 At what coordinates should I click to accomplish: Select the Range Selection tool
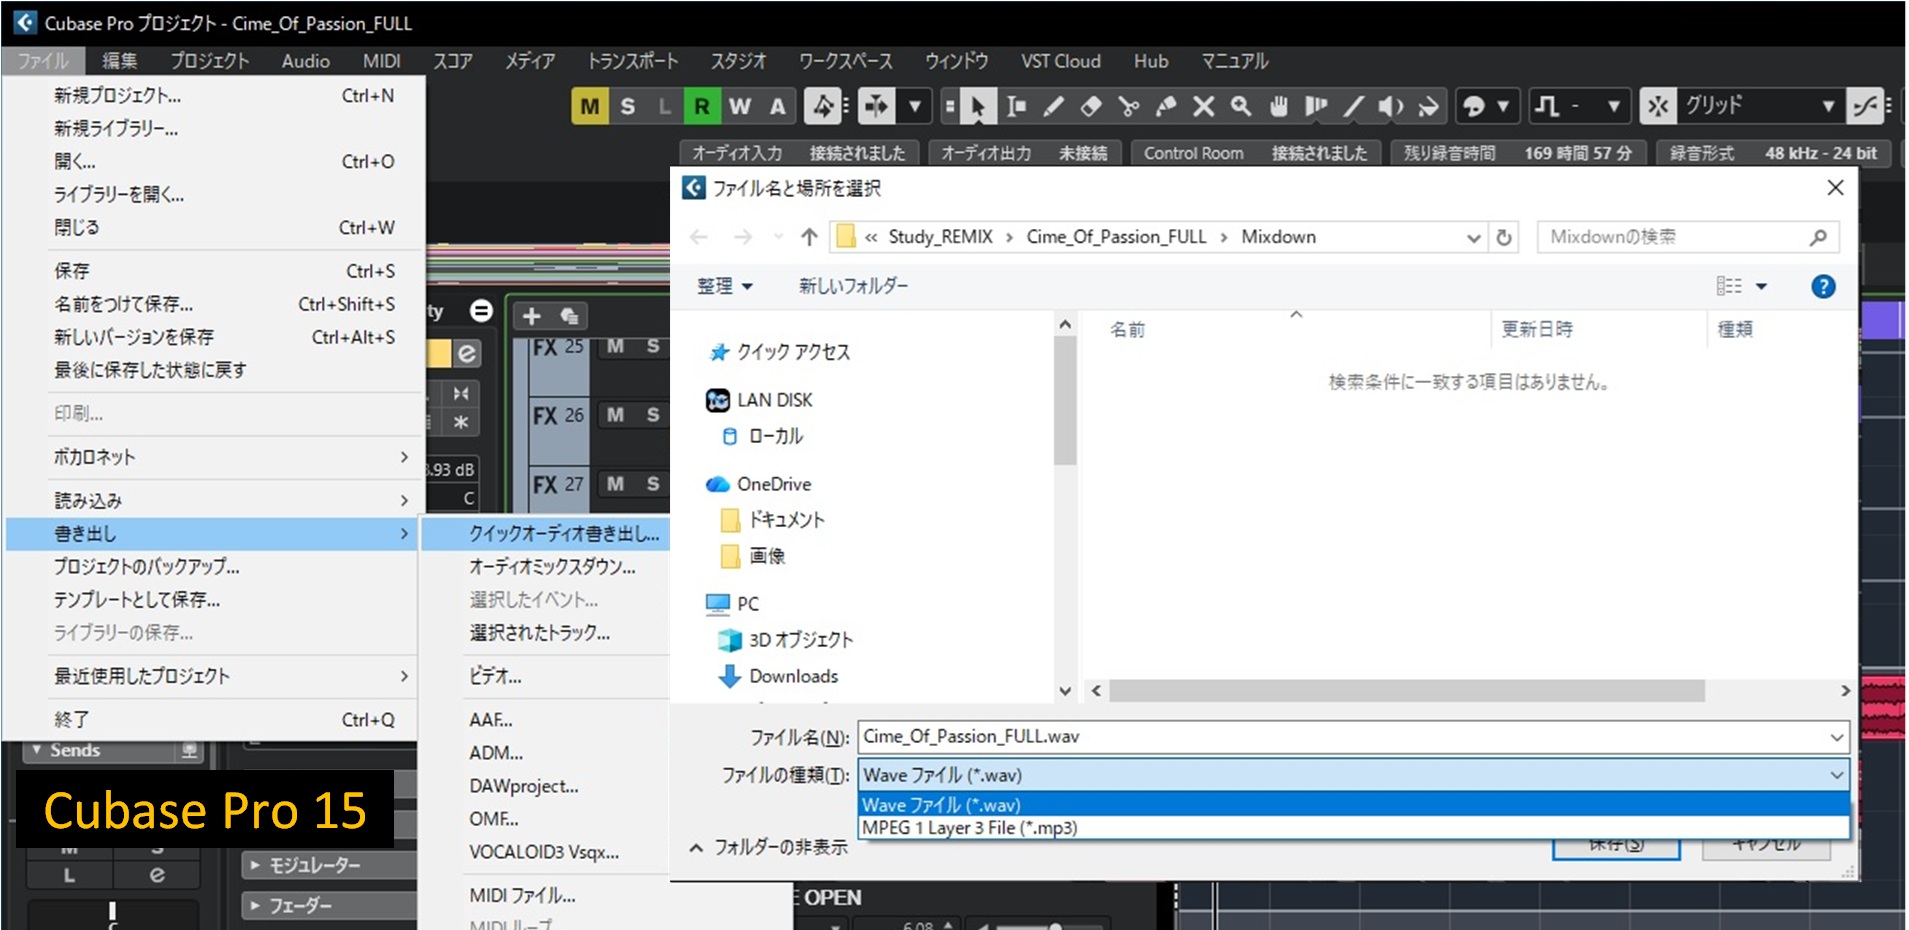tap(1016, 106)
